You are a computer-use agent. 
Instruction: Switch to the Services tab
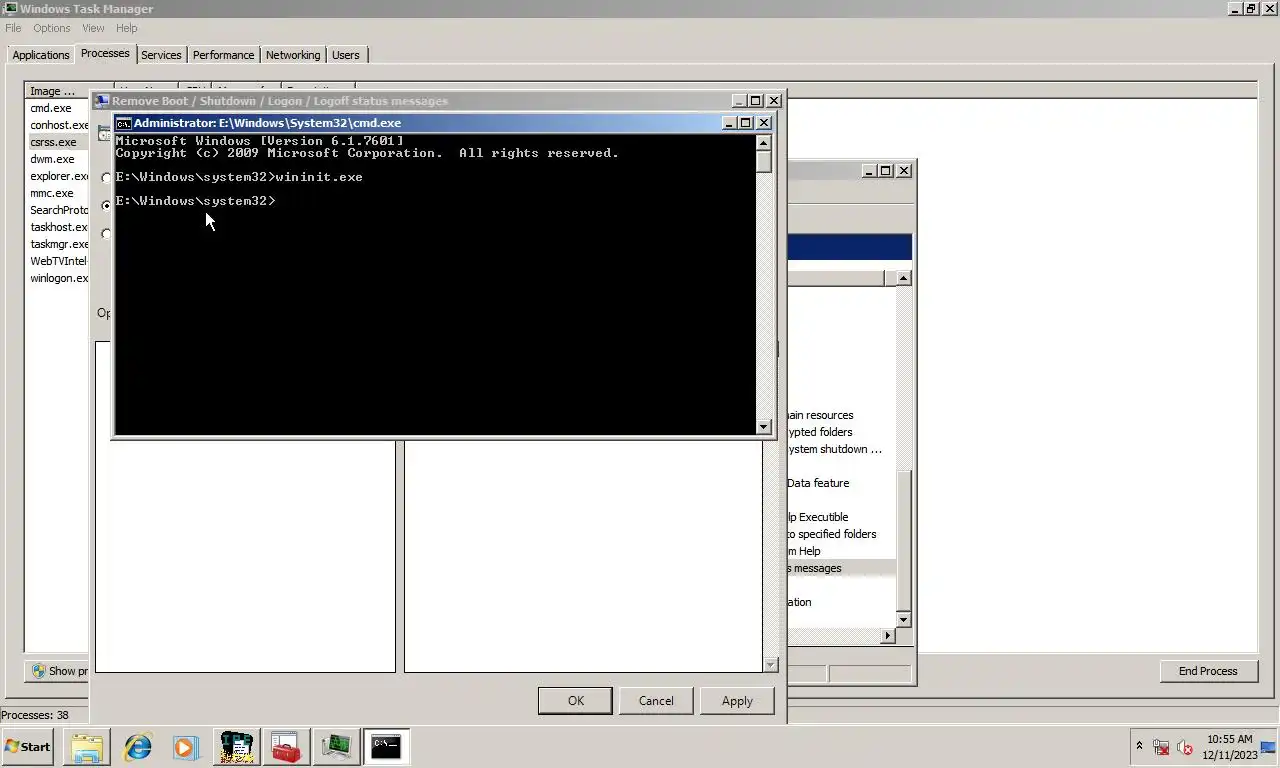click(161, 55)
